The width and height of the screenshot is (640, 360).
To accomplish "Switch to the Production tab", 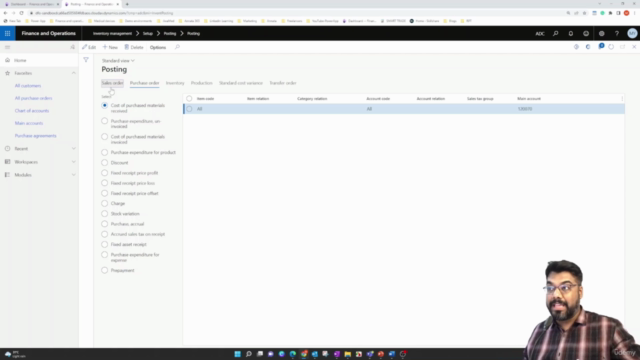I will tap(202, 83).
